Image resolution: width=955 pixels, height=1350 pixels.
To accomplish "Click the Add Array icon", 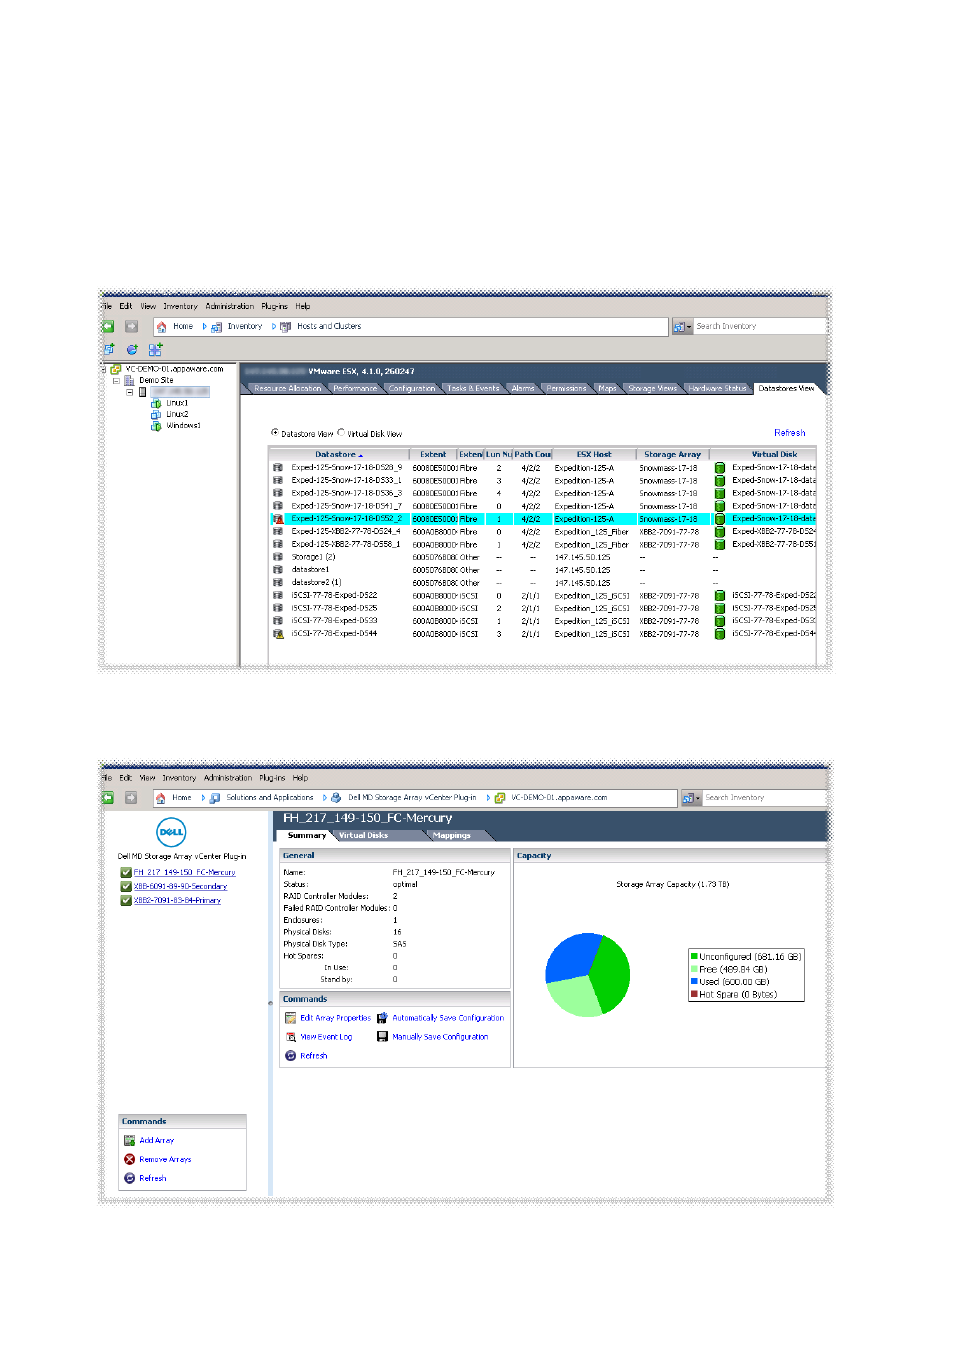I will tap(129, 1140).
